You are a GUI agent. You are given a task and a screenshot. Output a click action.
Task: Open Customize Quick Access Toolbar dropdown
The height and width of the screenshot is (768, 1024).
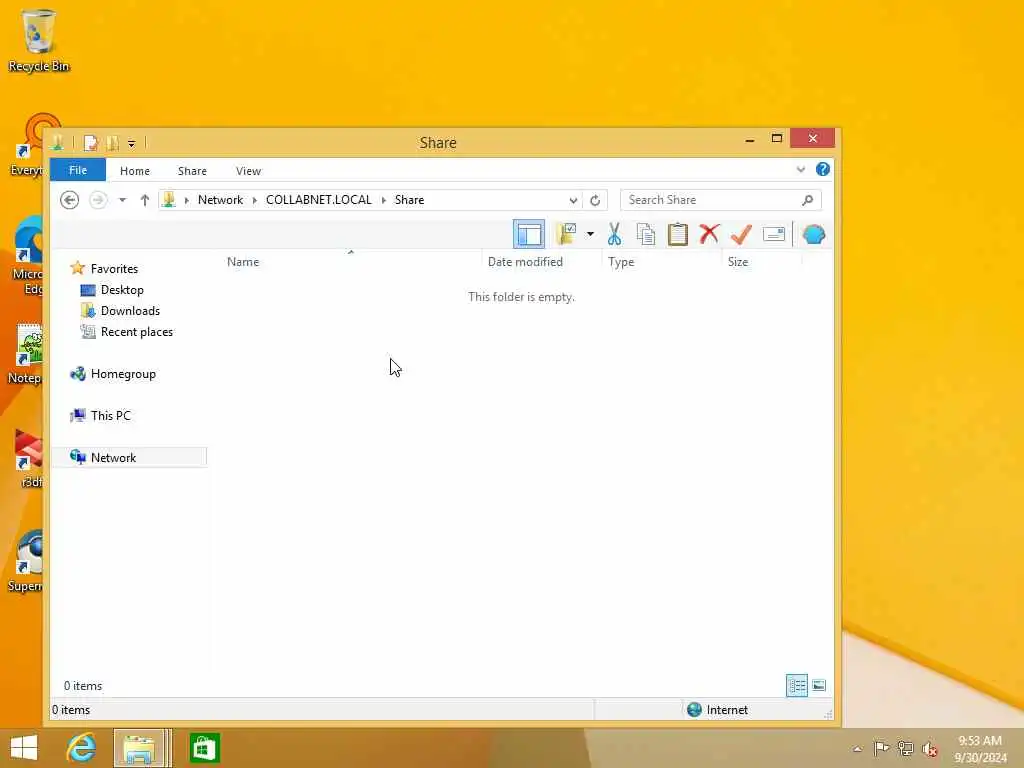point(131,143)
